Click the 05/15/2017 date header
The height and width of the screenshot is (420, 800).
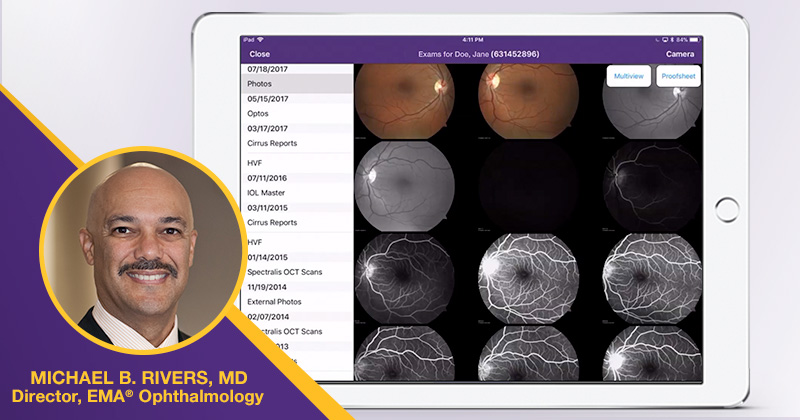pyautogui.click(x=267, y=99)
